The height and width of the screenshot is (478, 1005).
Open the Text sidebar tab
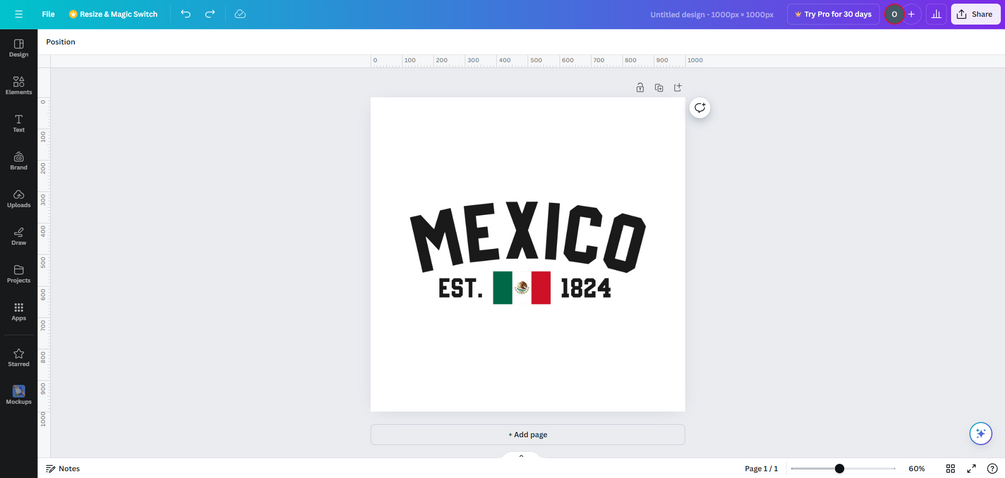[19, 124]
